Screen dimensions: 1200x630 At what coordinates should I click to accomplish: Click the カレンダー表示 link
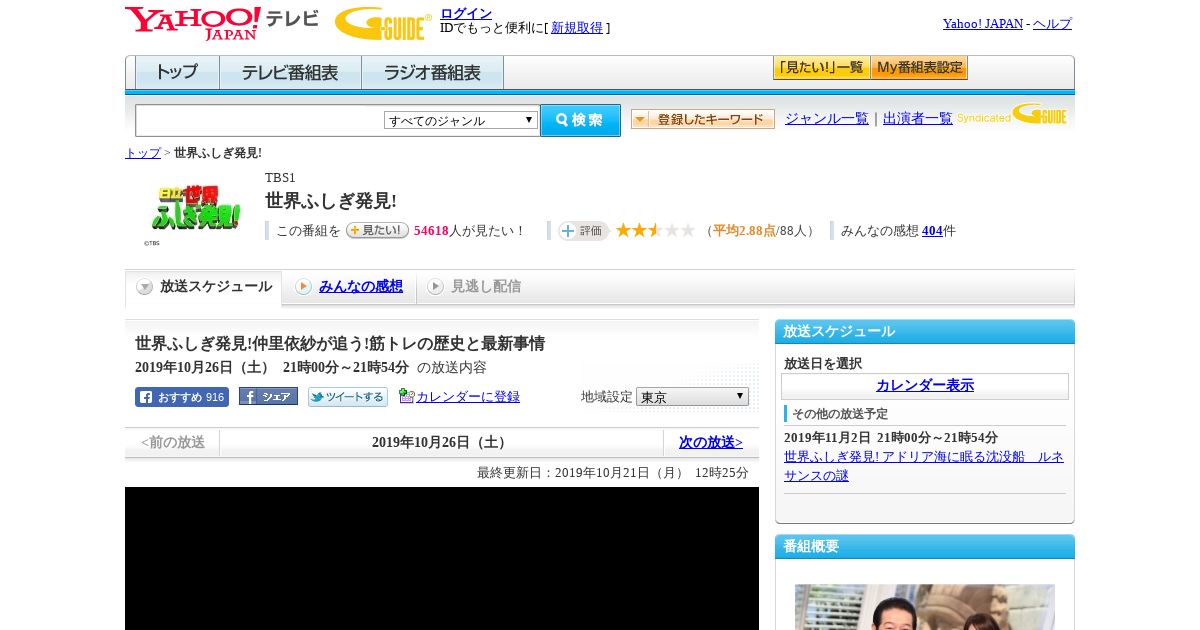click(x=925, y=385)
